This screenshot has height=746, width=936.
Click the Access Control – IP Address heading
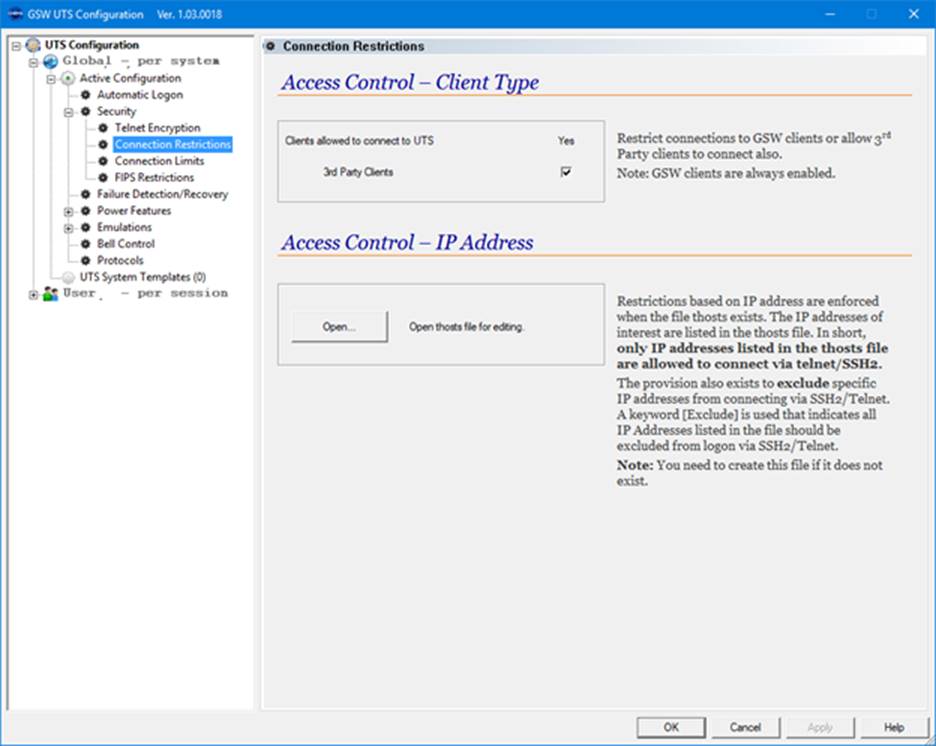pos(407,242)
